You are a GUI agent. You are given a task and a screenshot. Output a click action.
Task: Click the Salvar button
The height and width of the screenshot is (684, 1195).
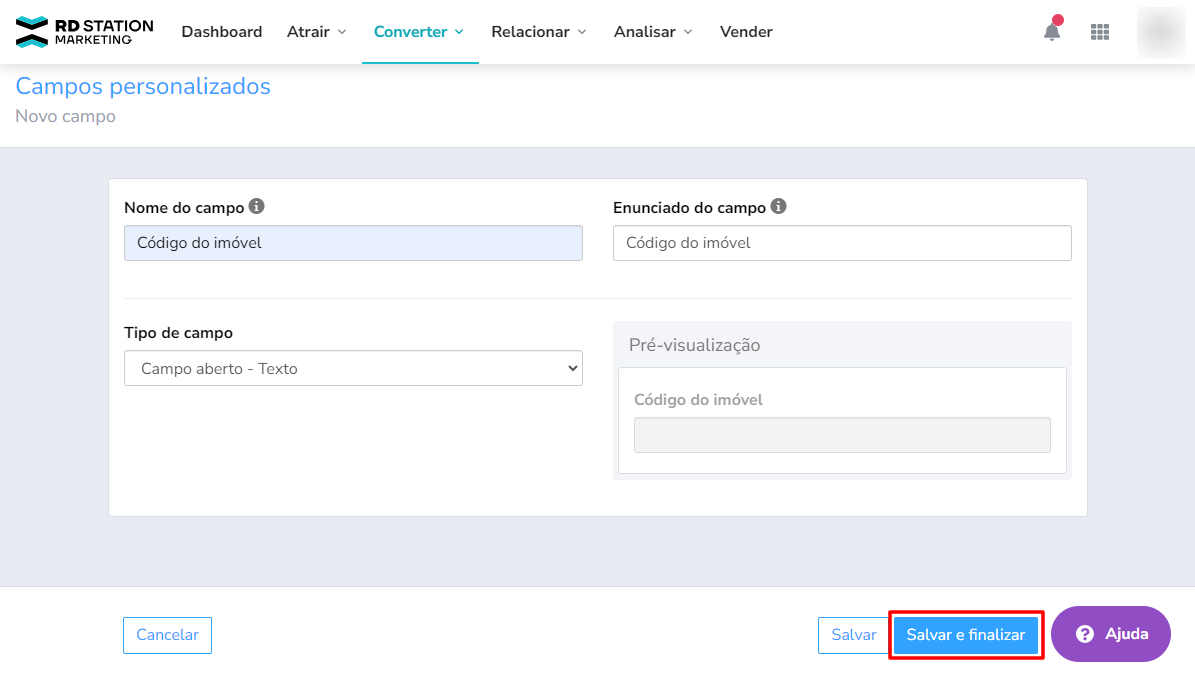coord(853,635)
